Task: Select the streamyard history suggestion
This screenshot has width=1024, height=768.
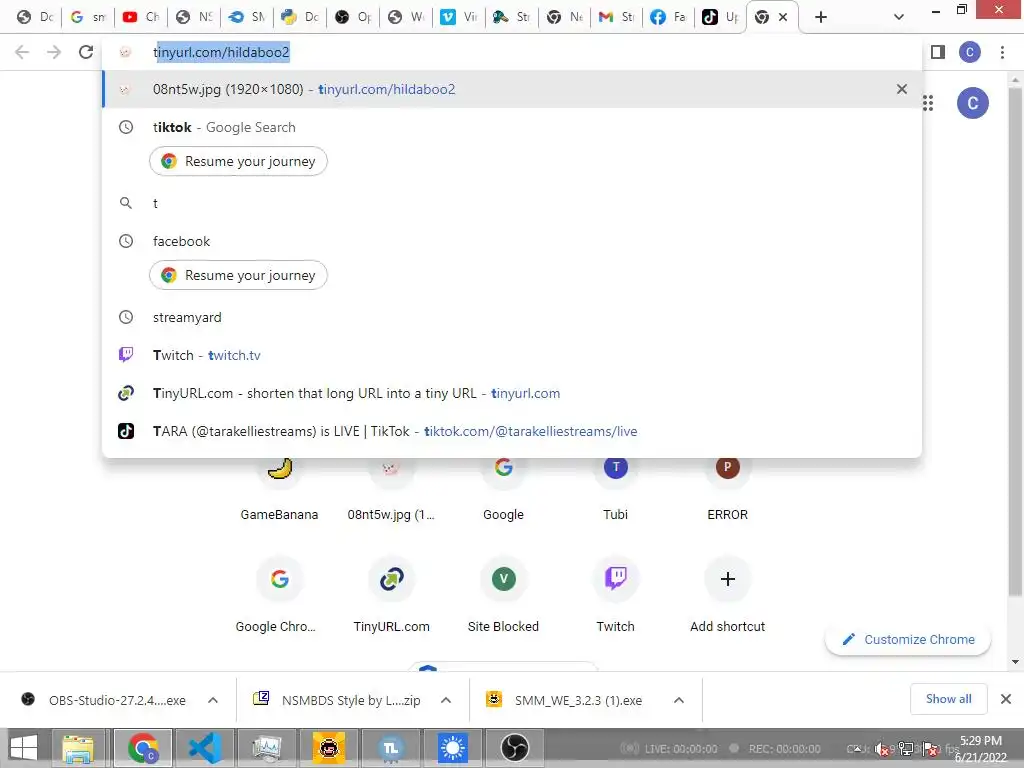Action: point(512,317)
